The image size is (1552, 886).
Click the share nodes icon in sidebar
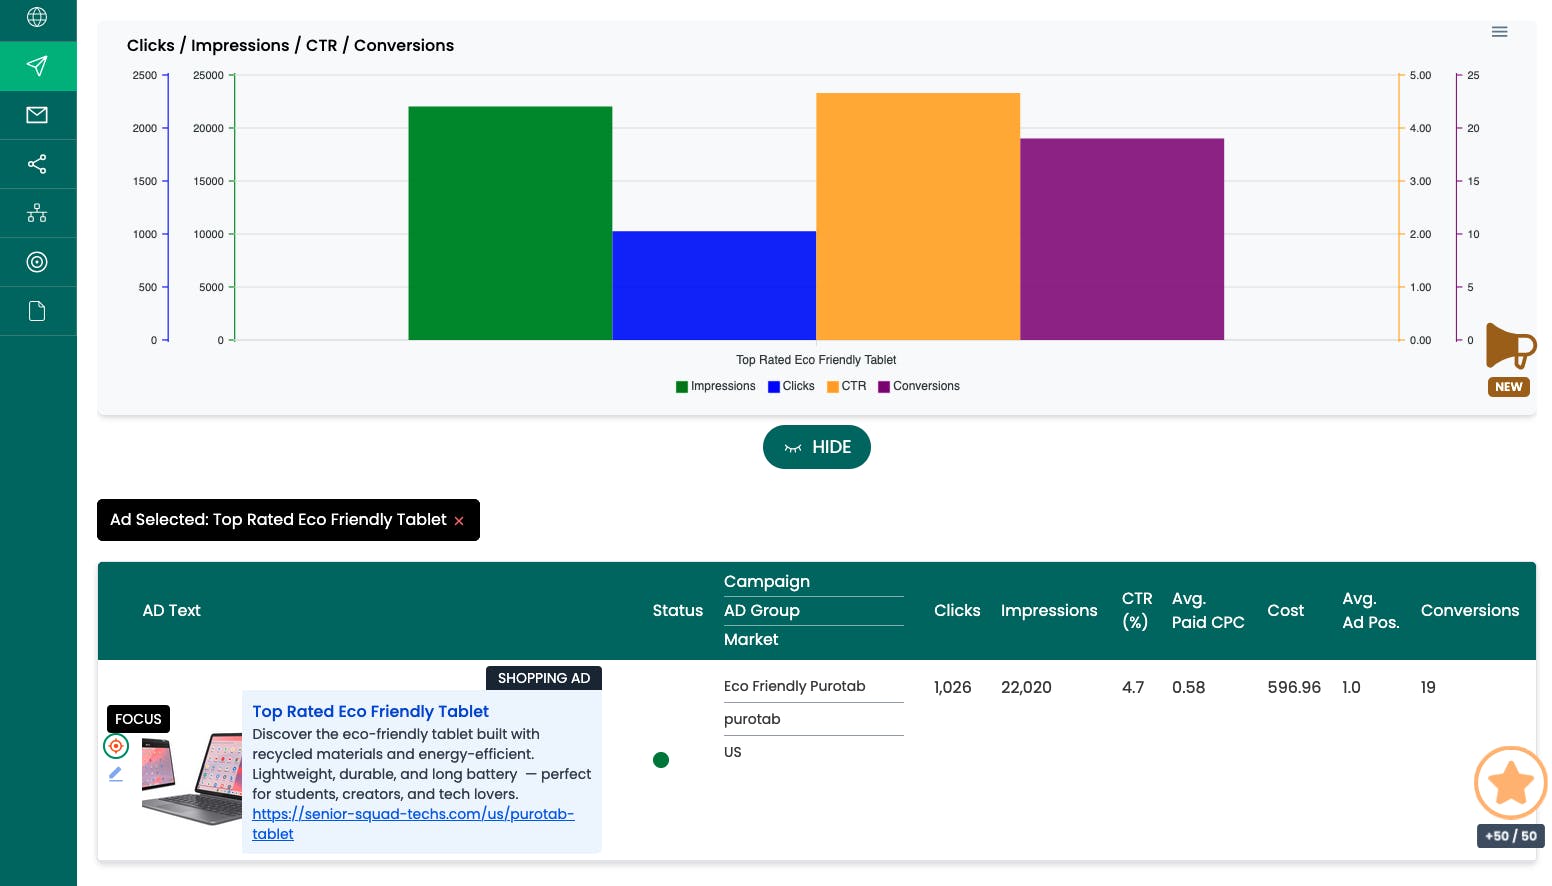click(x=37, y=164)
